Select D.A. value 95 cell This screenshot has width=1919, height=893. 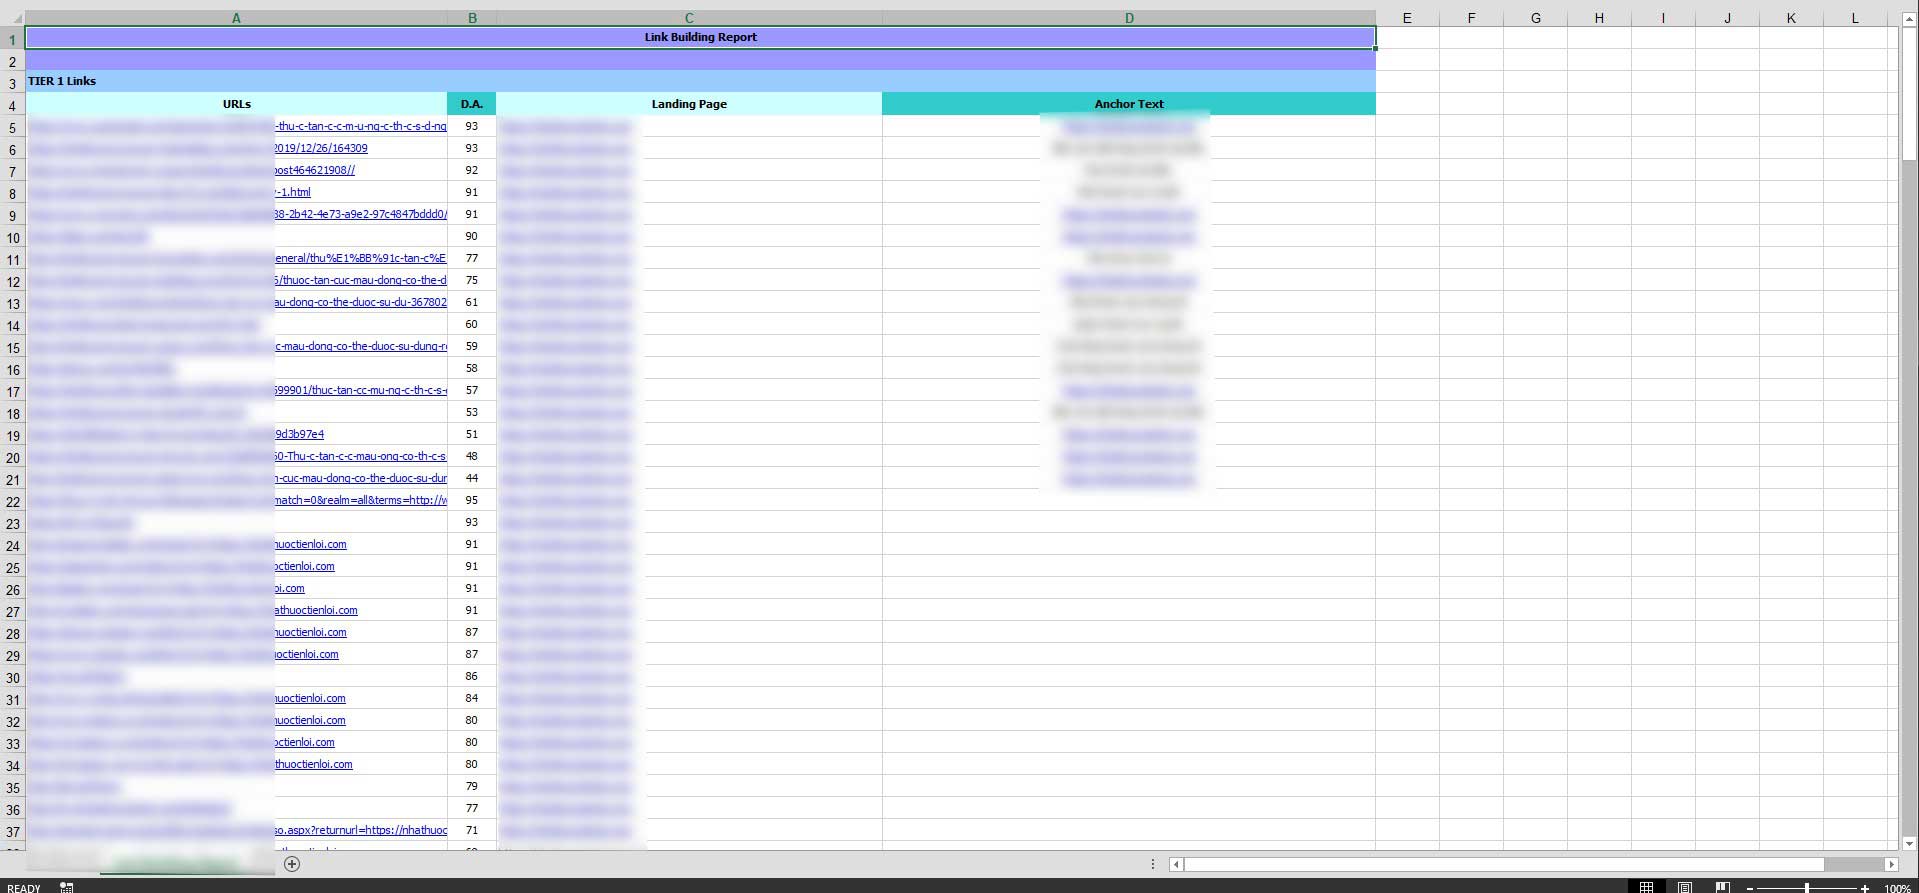click(472, 500)
